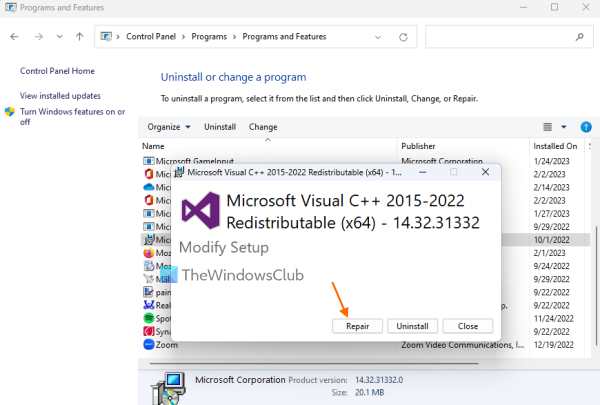This screenshot has width=600, height=405.
Task: Click the 11/24/2022 installed date
Action: [x=553, y=318]
